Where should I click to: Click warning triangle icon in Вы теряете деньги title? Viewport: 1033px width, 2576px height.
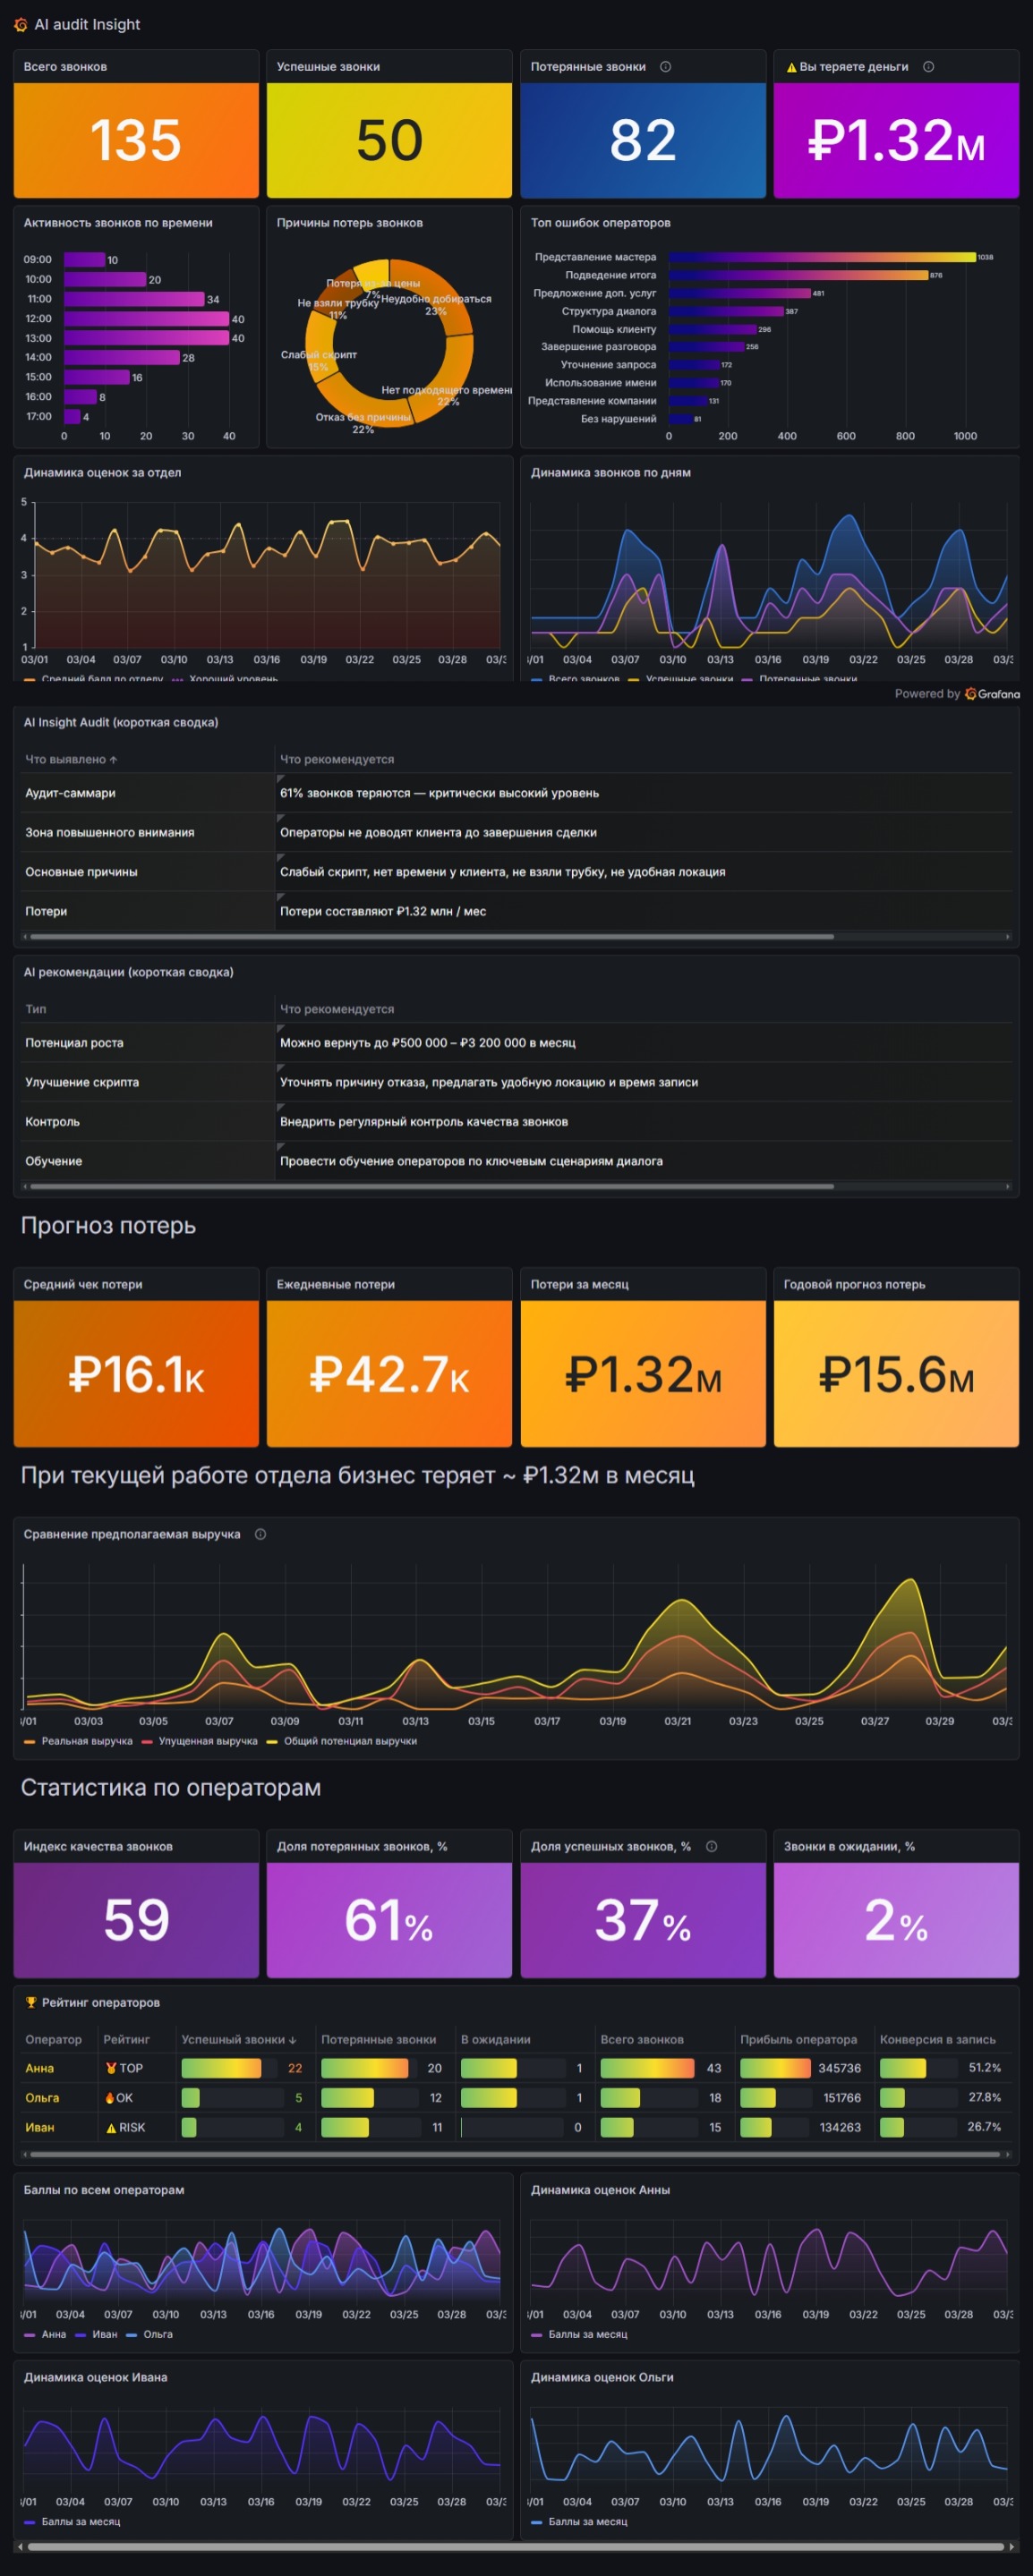click(x=791, y=68)
